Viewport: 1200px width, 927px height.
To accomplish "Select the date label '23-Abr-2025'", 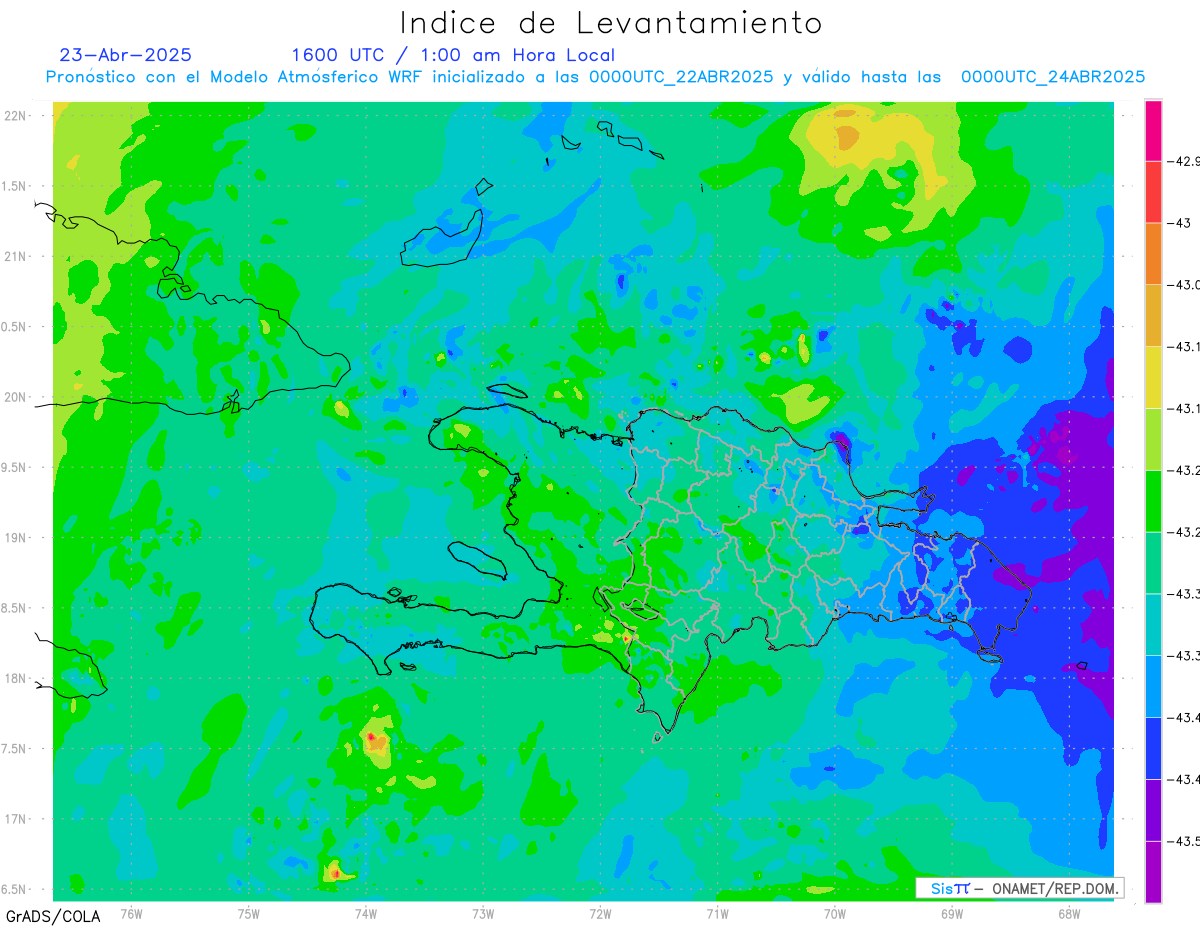I will [x=126, y=55].
